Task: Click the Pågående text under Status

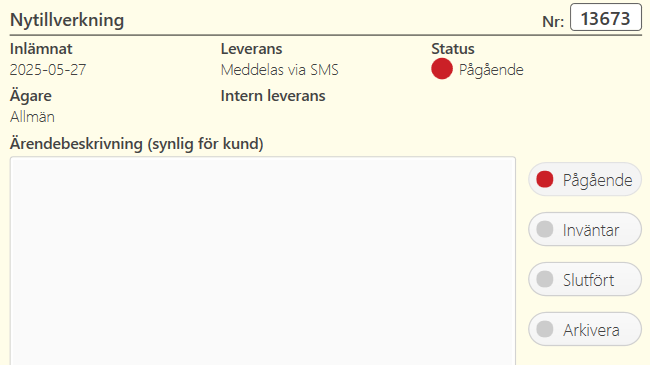Action: click(x=491, y=70)
